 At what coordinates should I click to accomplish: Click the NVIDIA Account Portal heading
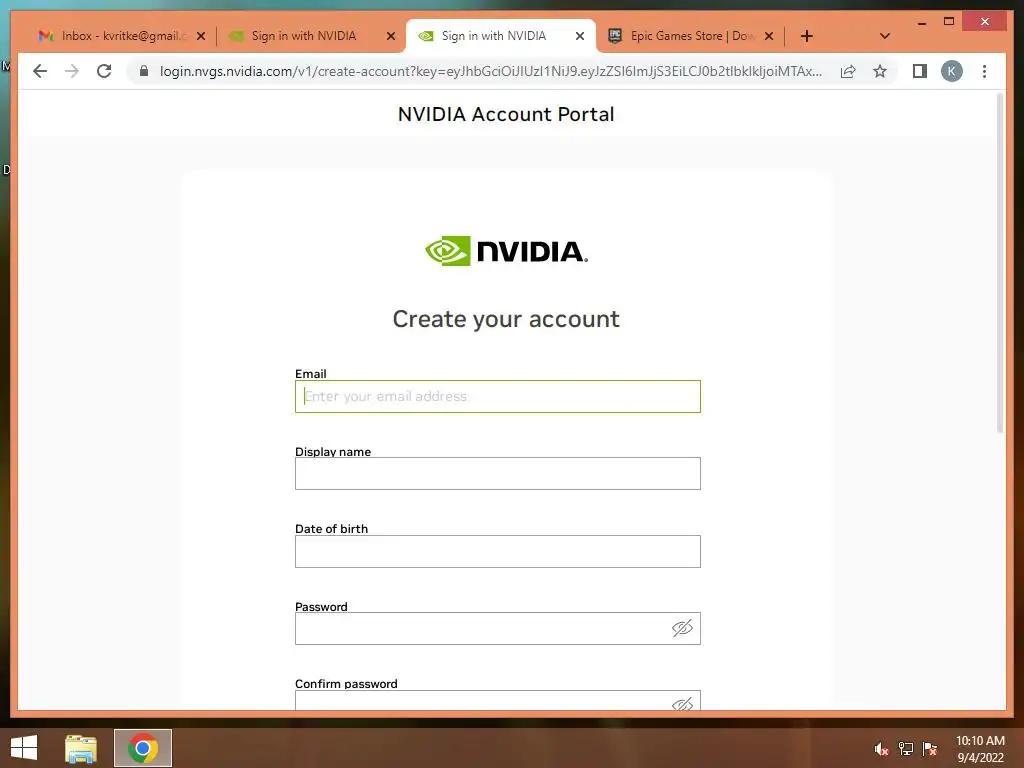coord(506,114)
